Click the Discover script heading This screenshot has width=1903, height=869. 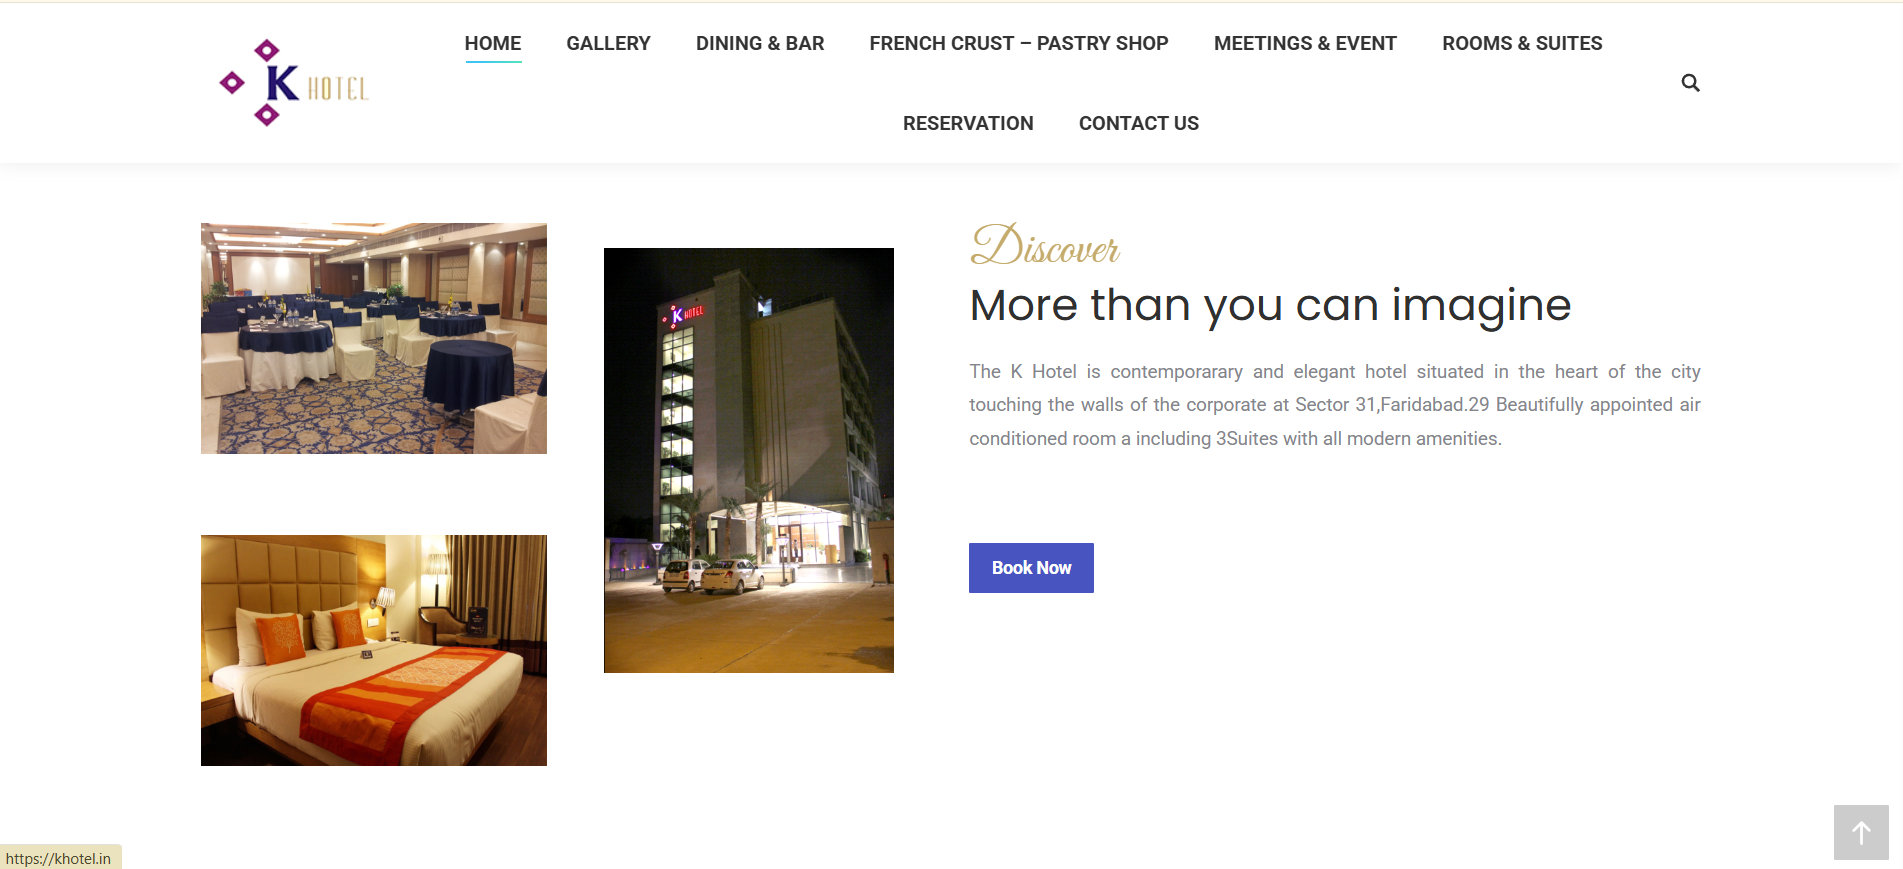[x=1045, y=245]
